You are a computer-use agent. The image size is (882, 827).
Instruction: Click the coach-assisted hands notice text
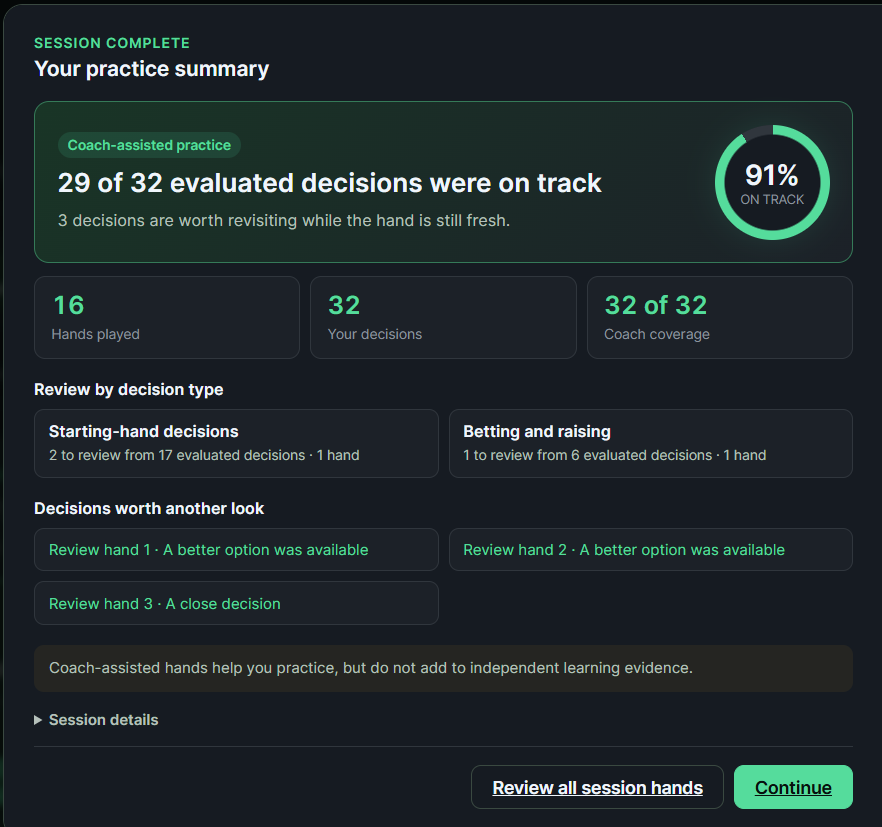(371, 668)
